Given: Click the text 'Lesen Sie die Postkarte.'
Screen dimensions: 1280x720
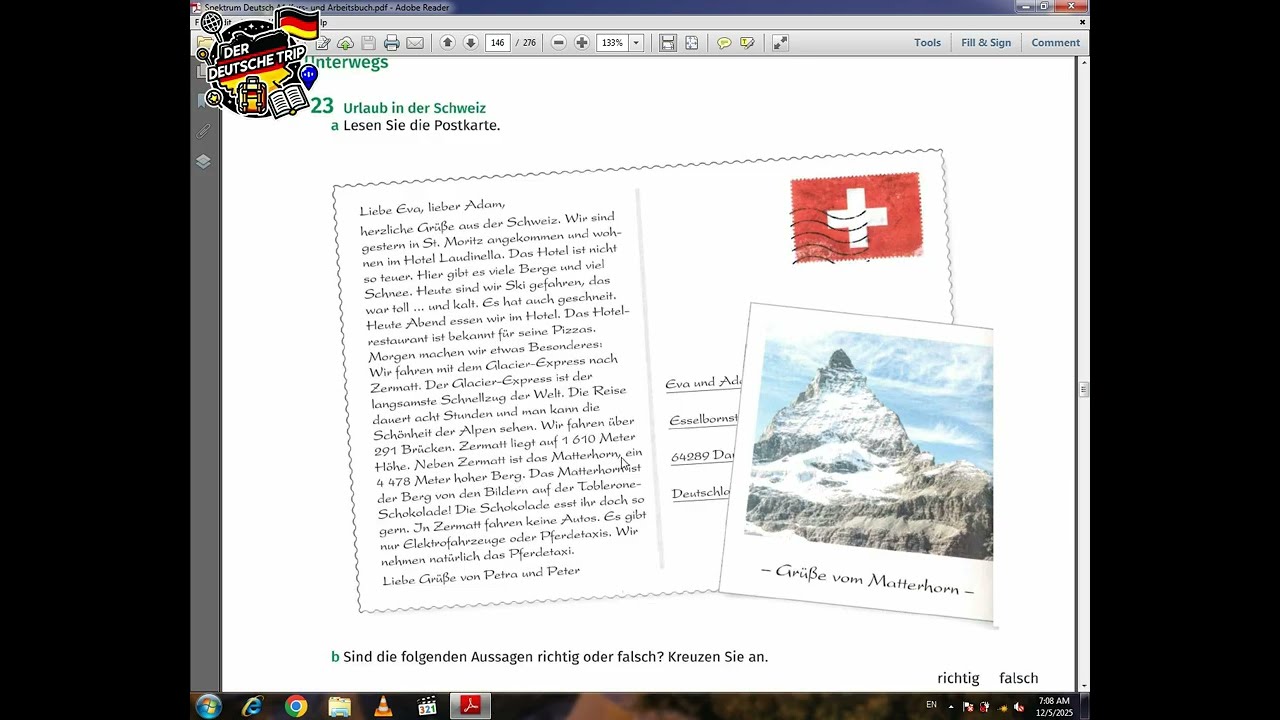Looking at the screenshot, I should coord(421,126).
